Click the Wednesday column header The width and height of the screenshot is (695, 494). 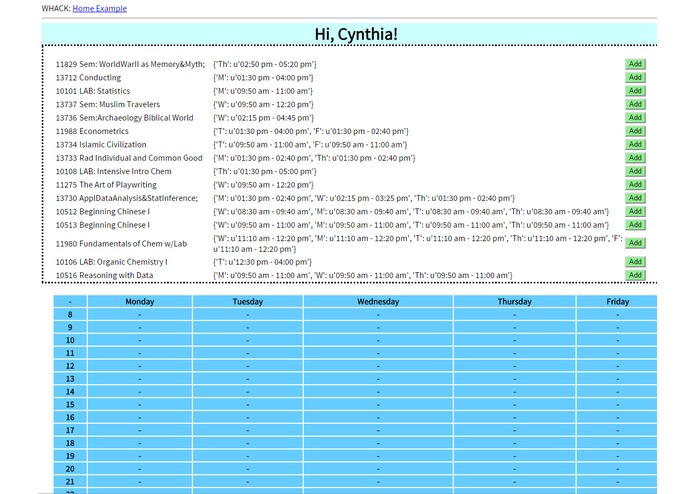378,302
